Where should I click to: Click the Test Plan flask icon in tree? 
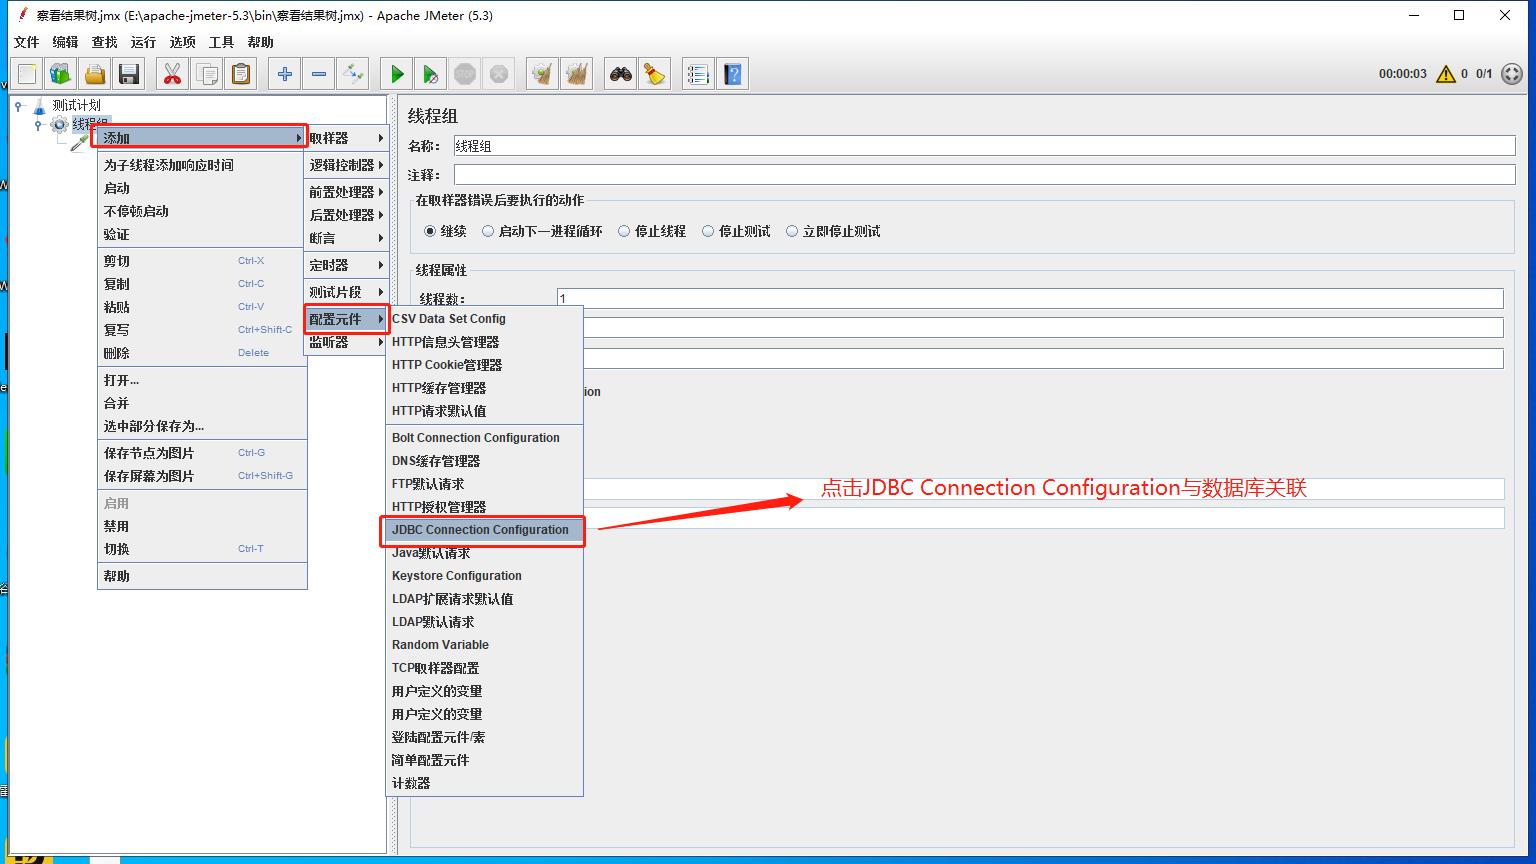coord(39,105)
